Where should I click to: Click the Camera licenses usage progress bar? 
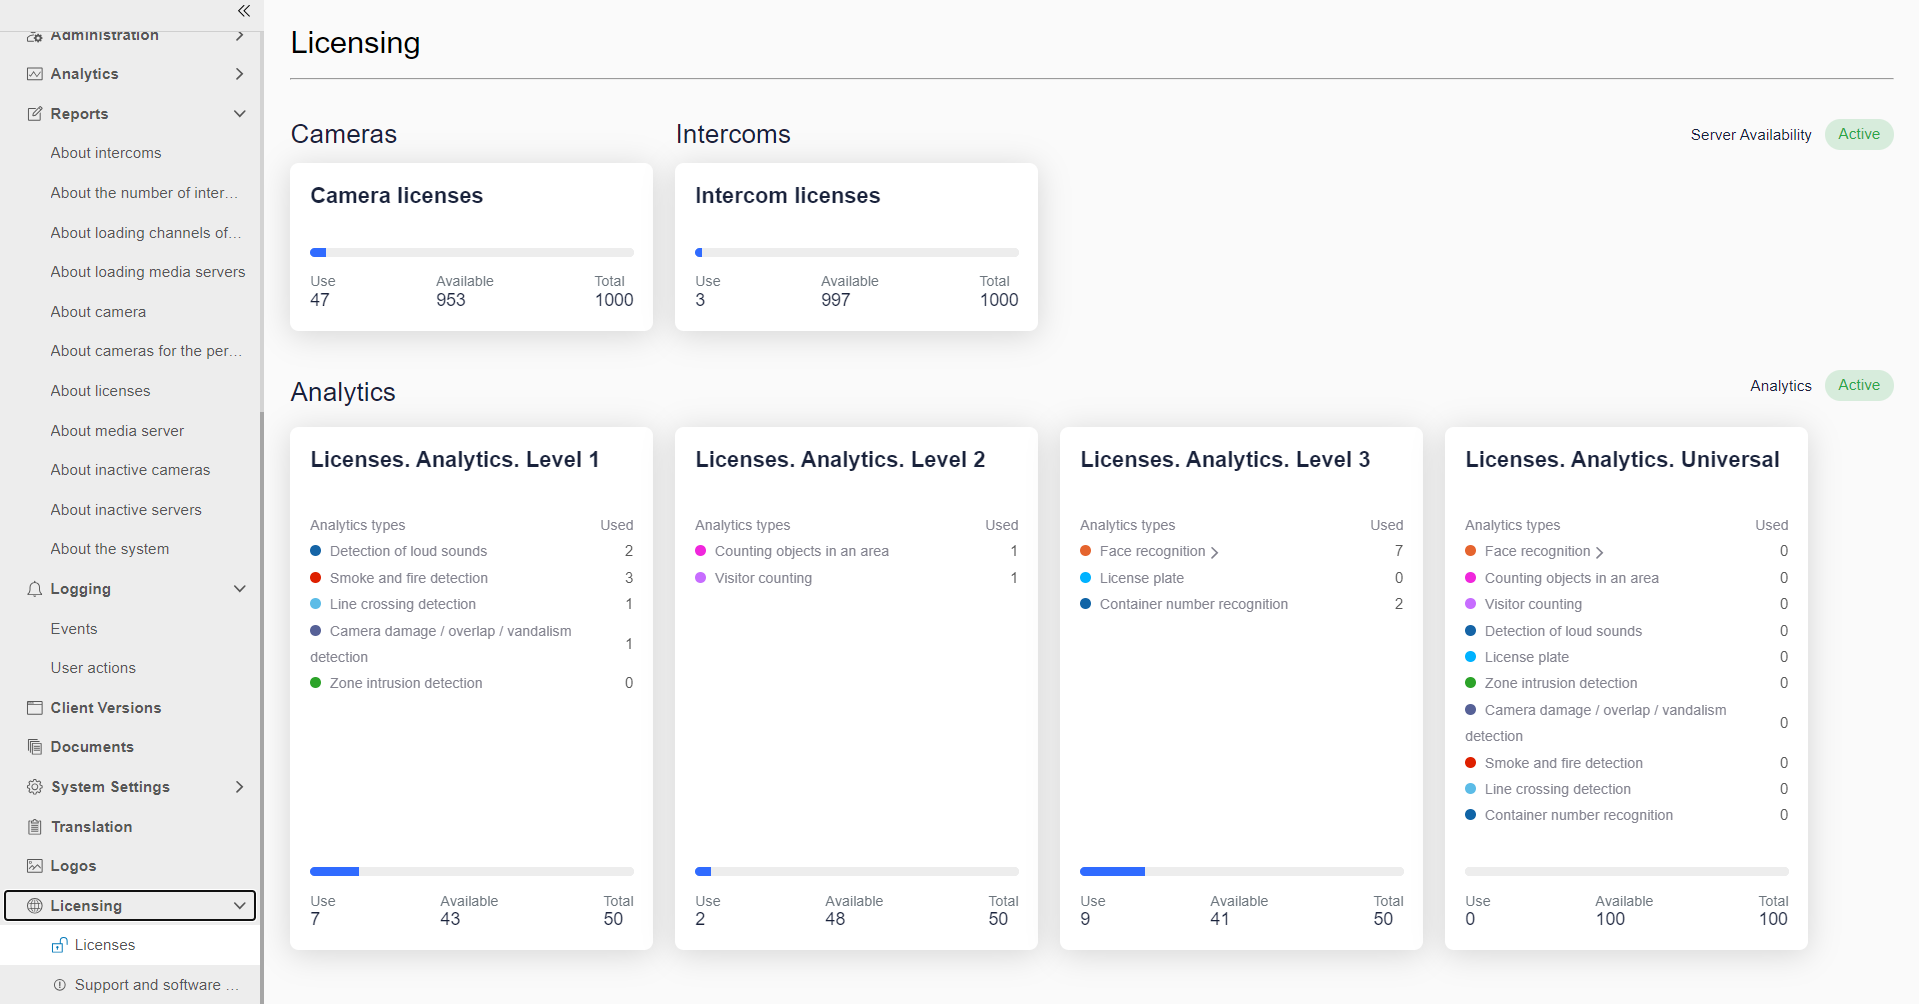(x=471, y=253)
